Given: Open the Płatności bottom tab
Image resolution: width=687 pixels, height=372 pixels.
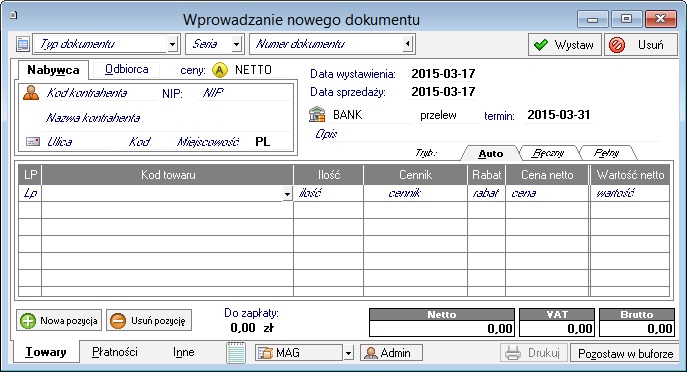Looking at the screenshot, I should (x=115, y=352).
